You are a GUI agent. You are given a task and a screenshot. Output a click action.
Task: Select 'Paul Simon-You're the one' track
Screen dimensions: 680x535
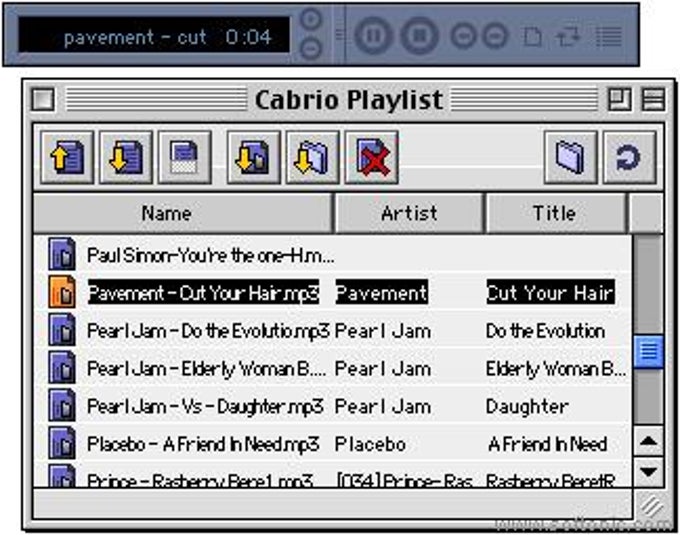[x=211, y=255]
